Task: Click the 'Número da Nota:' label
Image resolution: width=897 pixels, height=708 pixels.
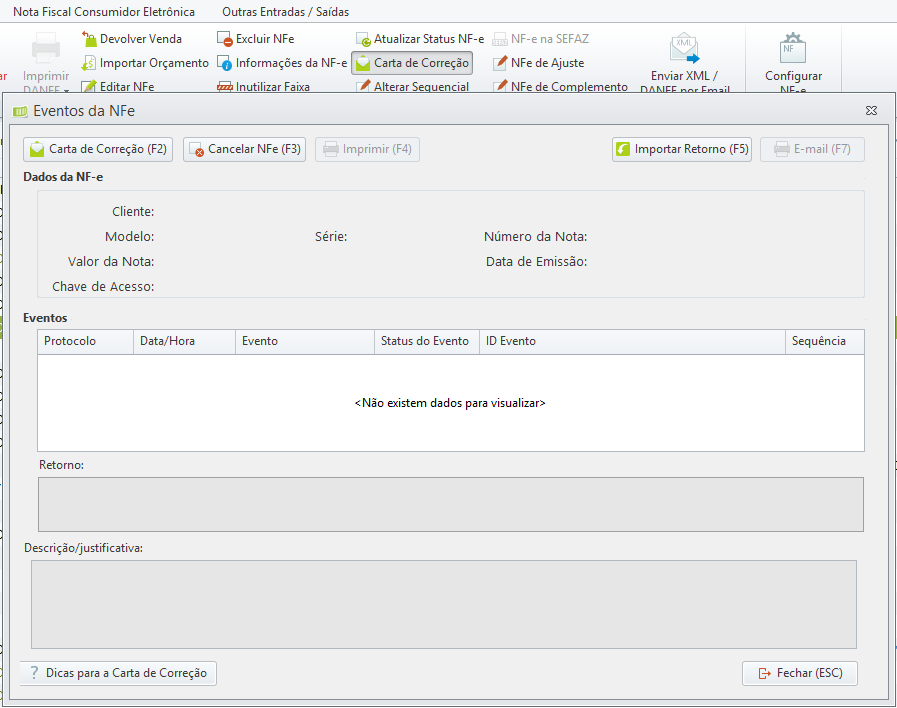Action: tap(535, 237)
